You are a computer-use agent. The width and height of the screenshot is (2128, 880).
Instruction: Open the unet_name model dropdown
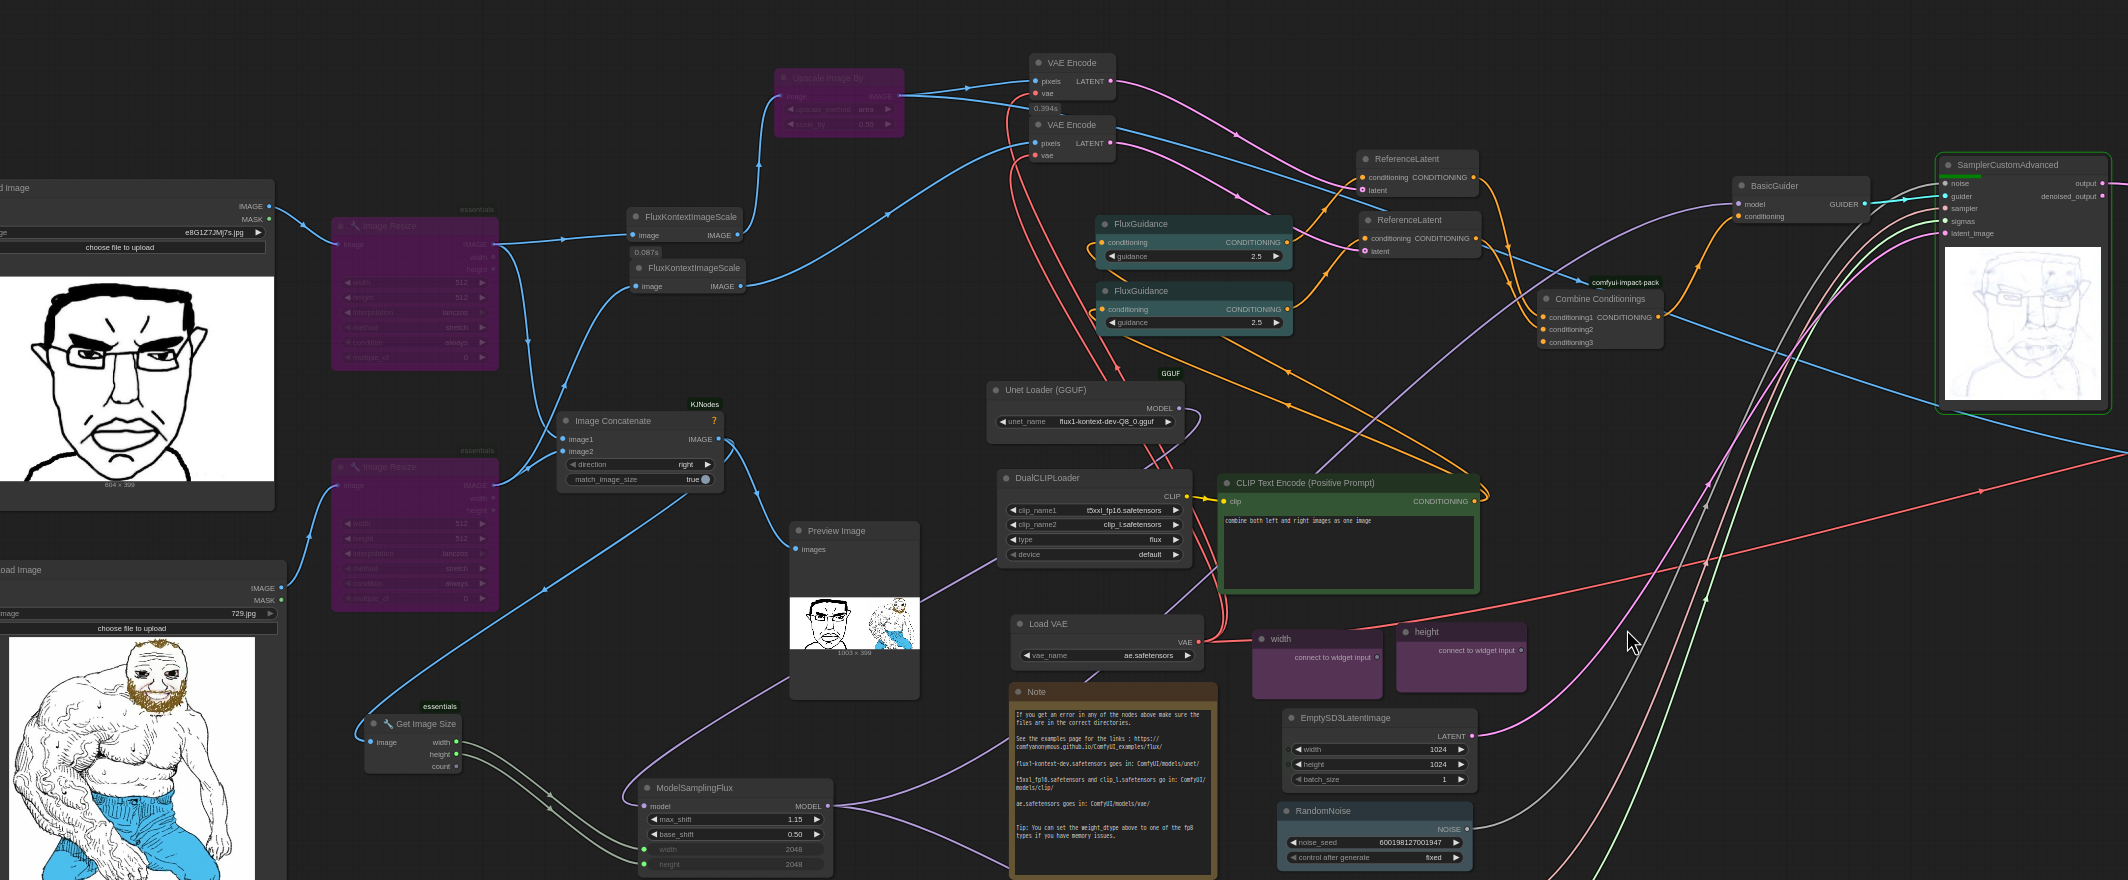[x=1085, y=422]
